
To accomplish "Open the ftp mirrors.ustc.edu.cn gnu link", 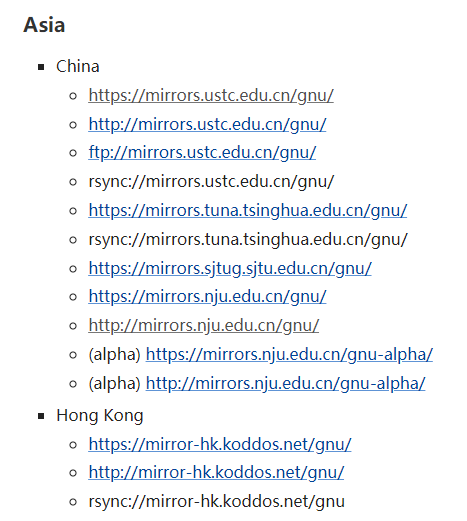I will (x=202, y=153).
